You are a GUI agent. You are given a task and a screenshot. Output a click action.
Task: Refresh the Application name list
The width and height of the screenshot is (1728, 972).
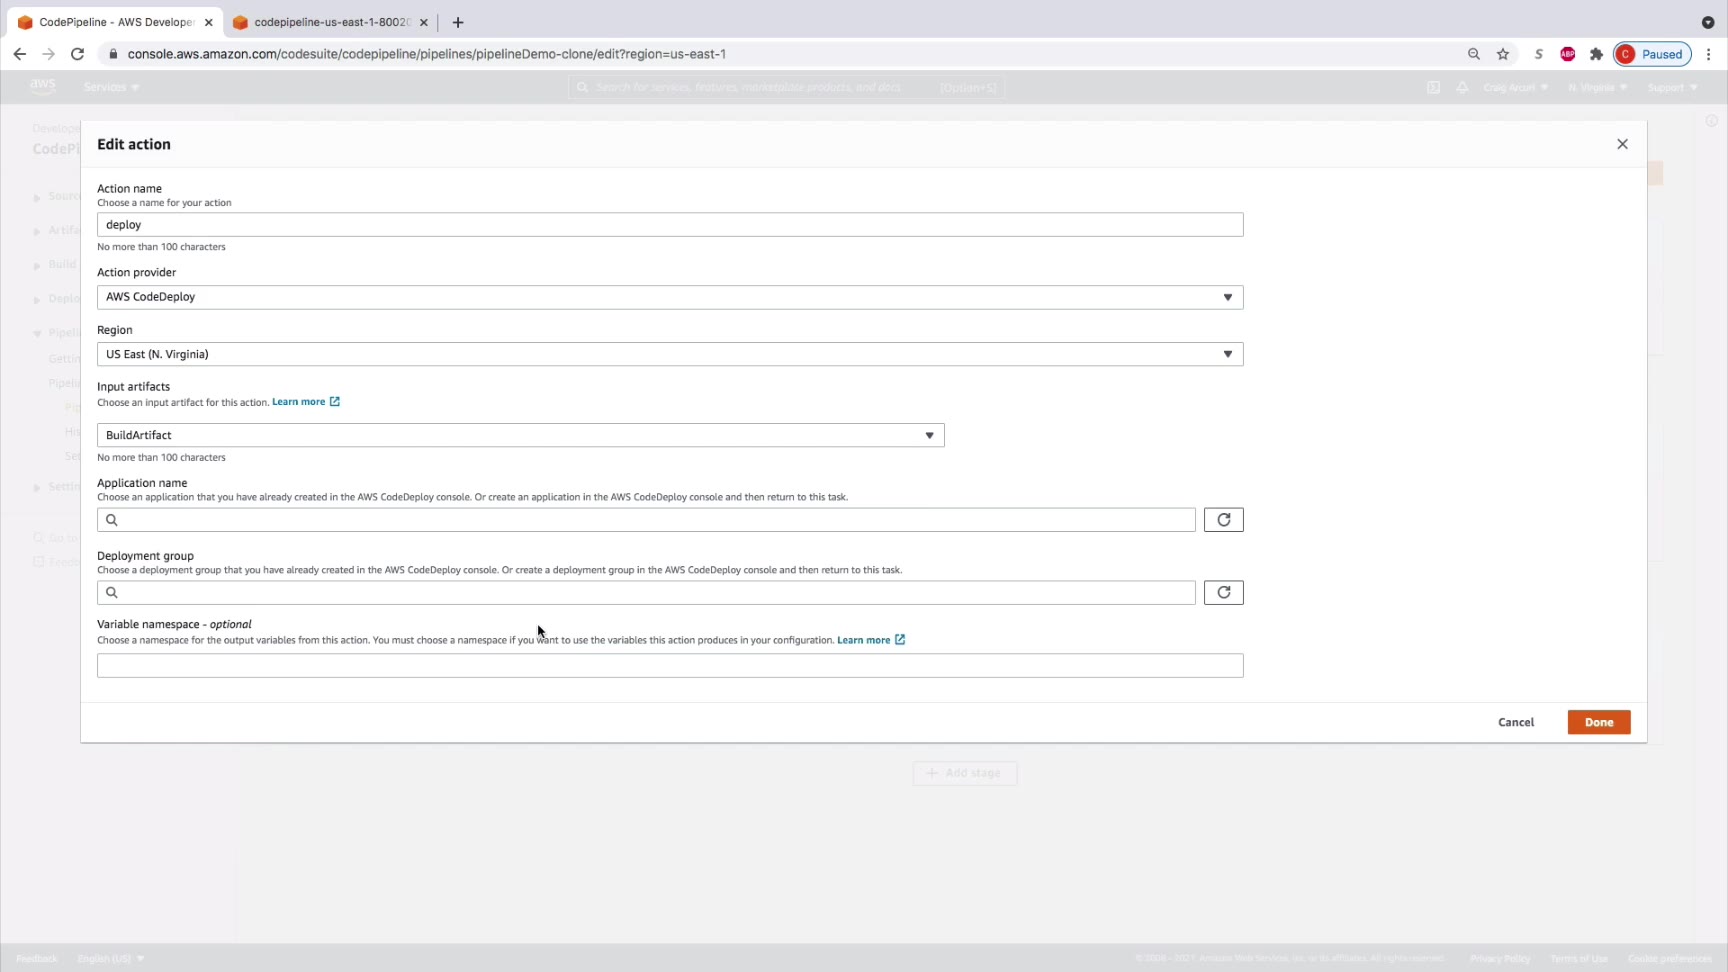coord(1223,520)
